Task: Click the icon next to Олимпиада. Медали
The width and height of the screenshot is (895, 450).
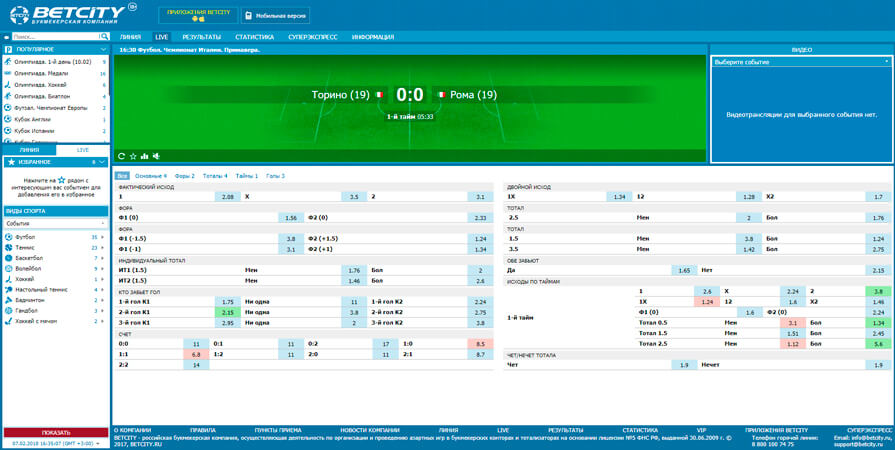Action: click(8, 73)
